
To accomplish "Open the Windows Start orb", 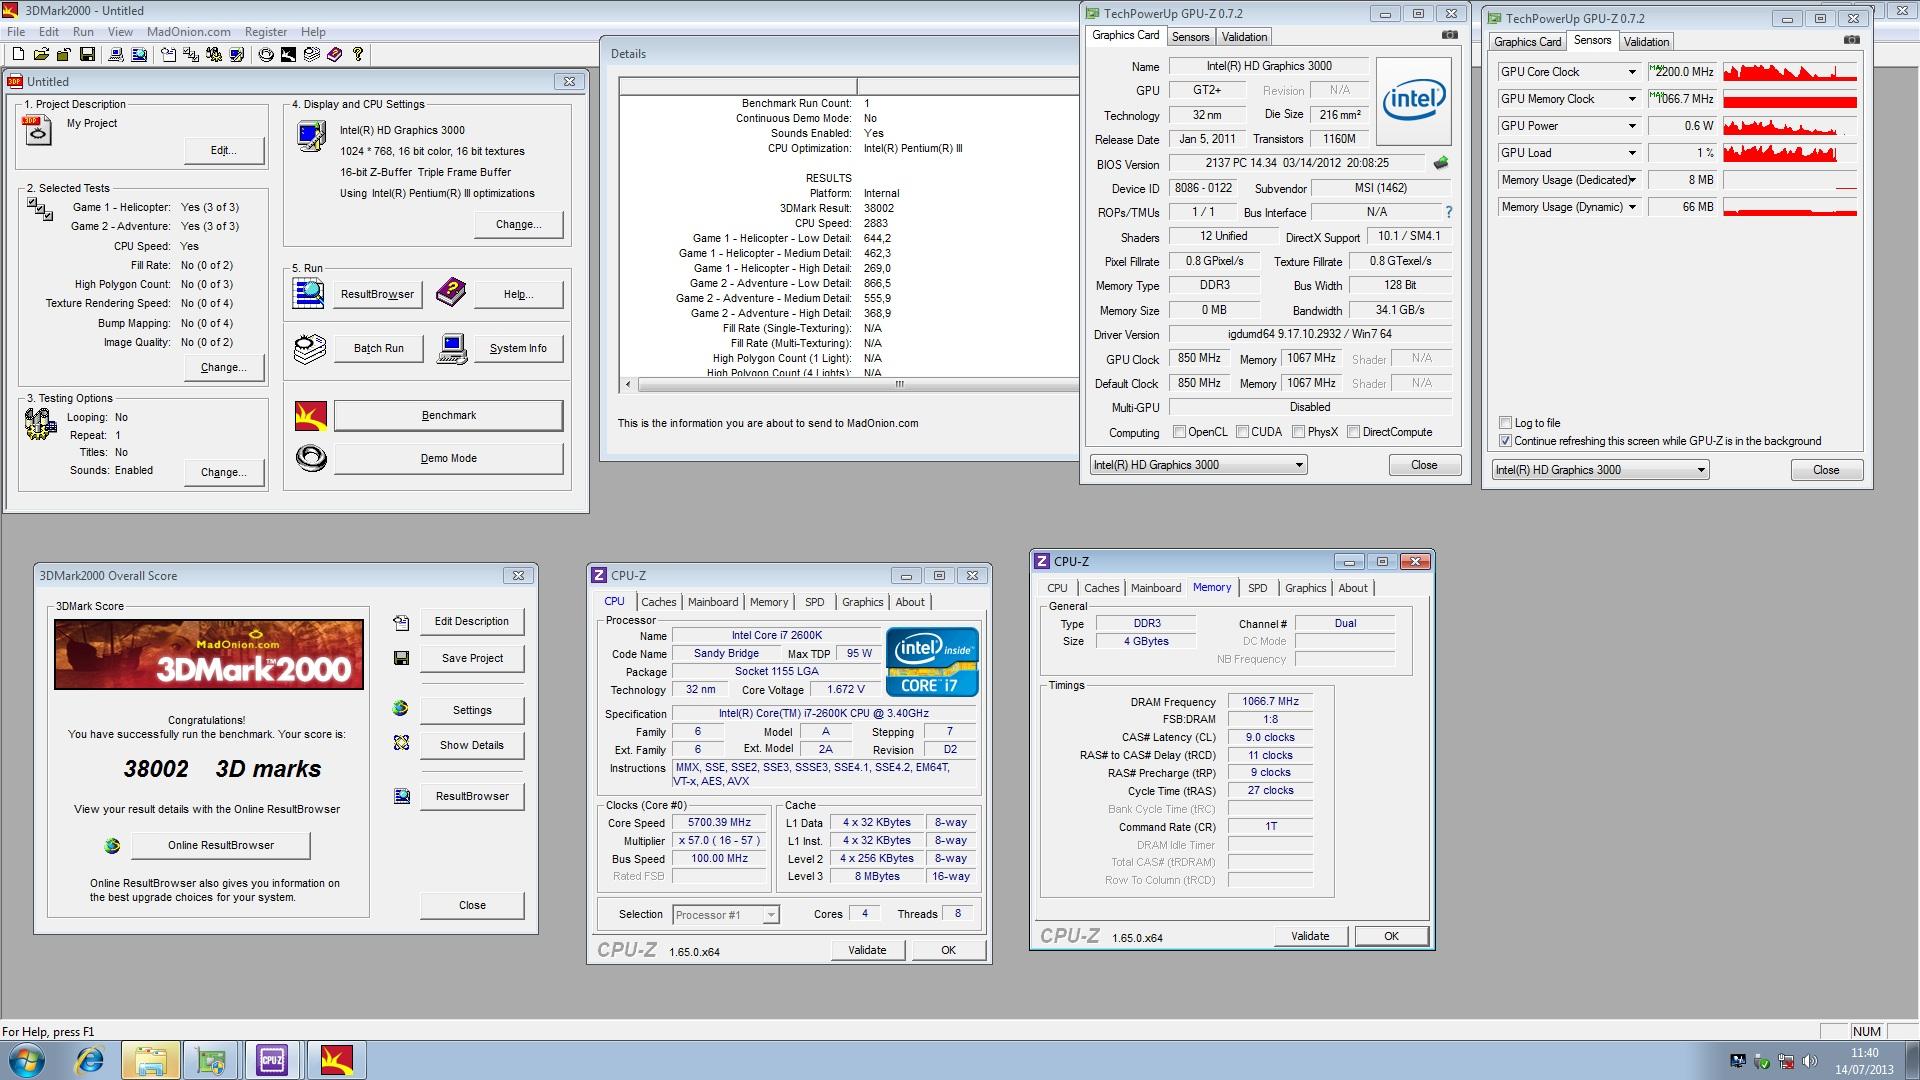I will [x=27, y=1060].
